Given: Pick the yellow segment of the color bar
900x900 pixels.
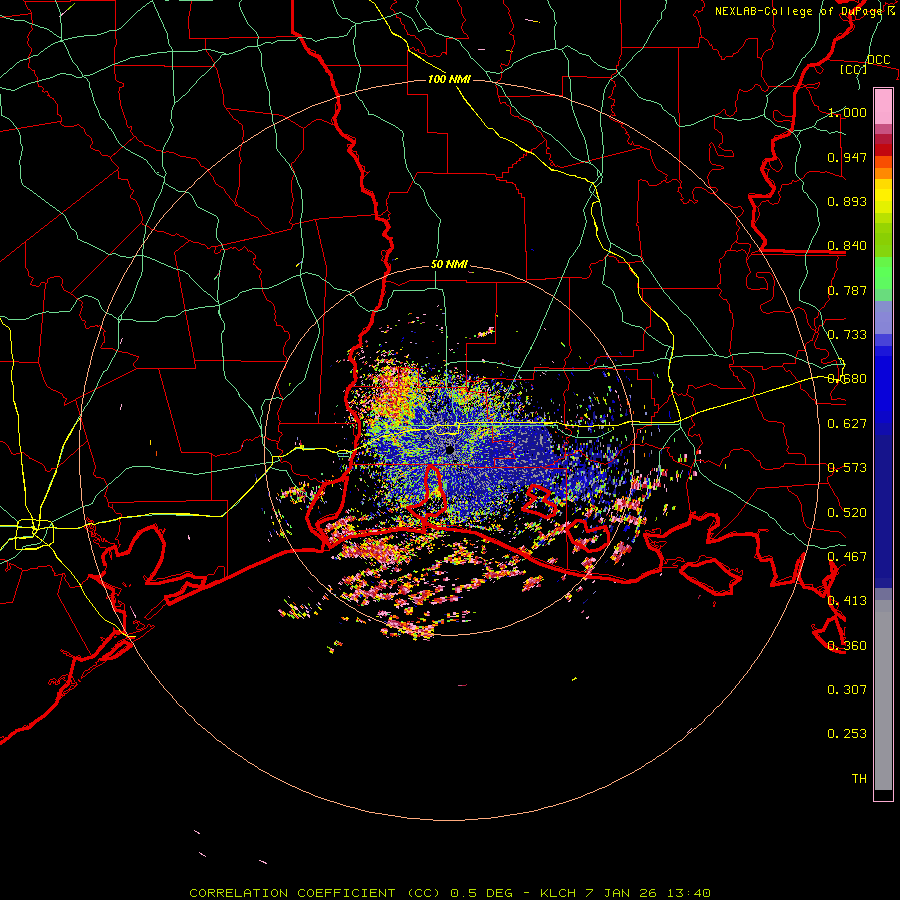Looking at the screenshot, I should (x=883, y=196).
